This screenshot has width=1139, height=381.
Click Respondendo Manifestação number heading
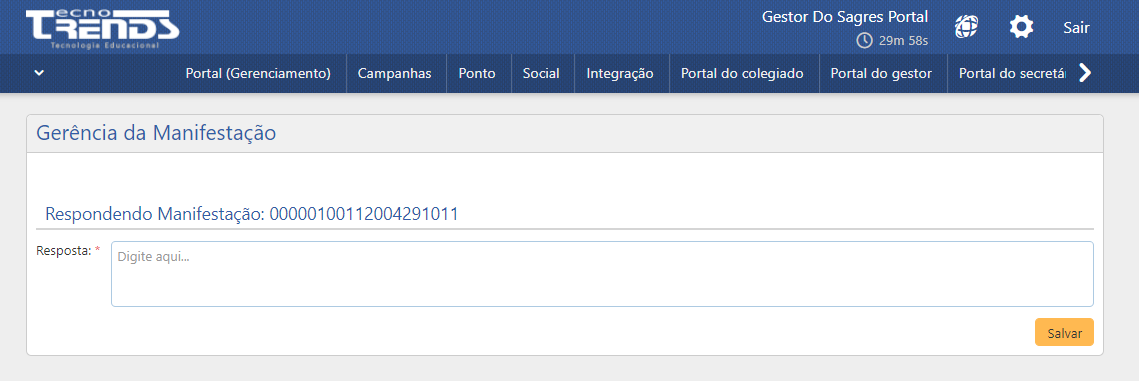pyautogui.click(x=251, y=214)
